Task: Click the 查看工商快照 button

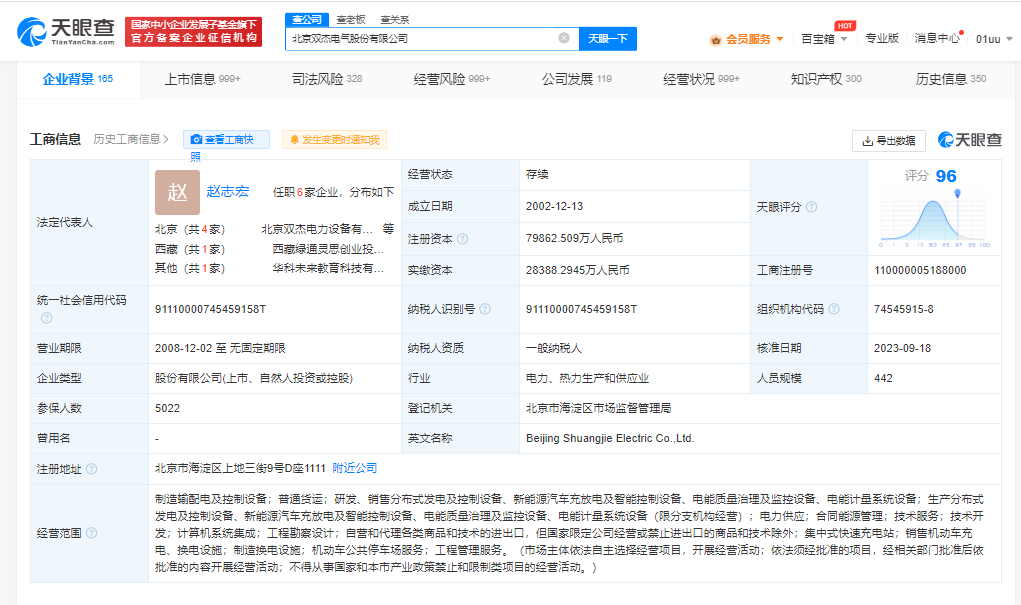Action: pos(227,139)
